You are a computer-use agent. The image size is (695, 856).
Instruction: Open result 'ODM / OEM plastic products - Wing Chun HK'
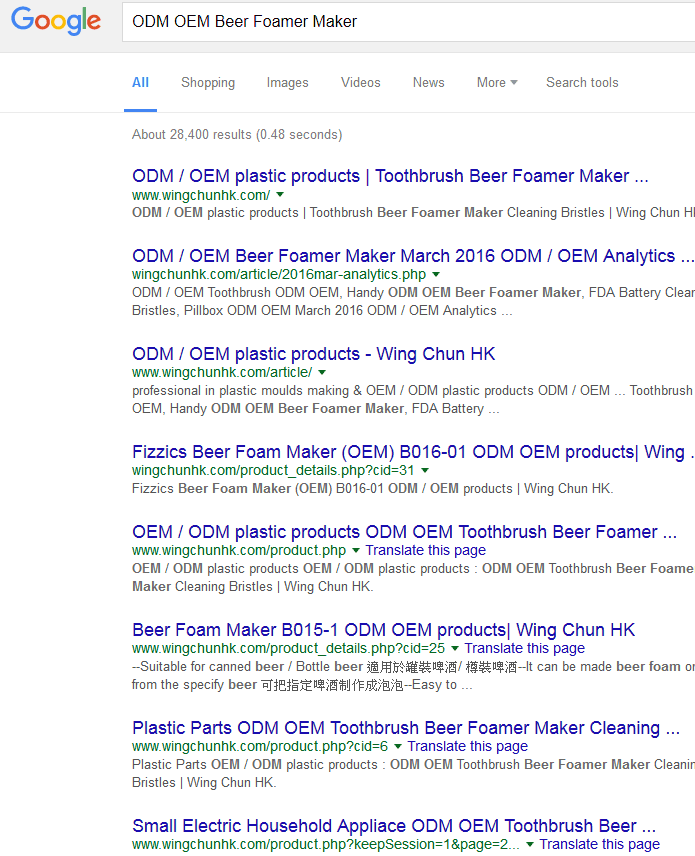pyautogui.click(x=313, y=354)
